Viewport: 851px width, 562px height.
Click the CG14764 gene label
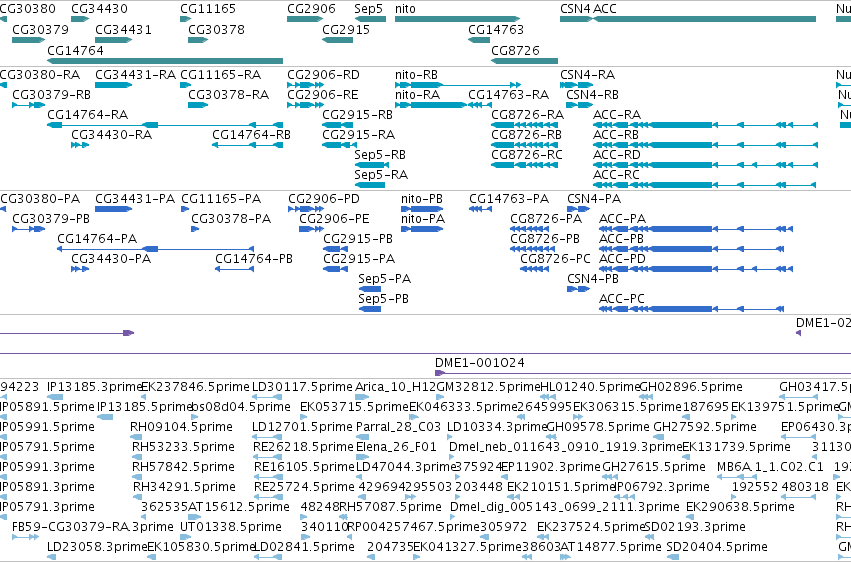[75, 50]
